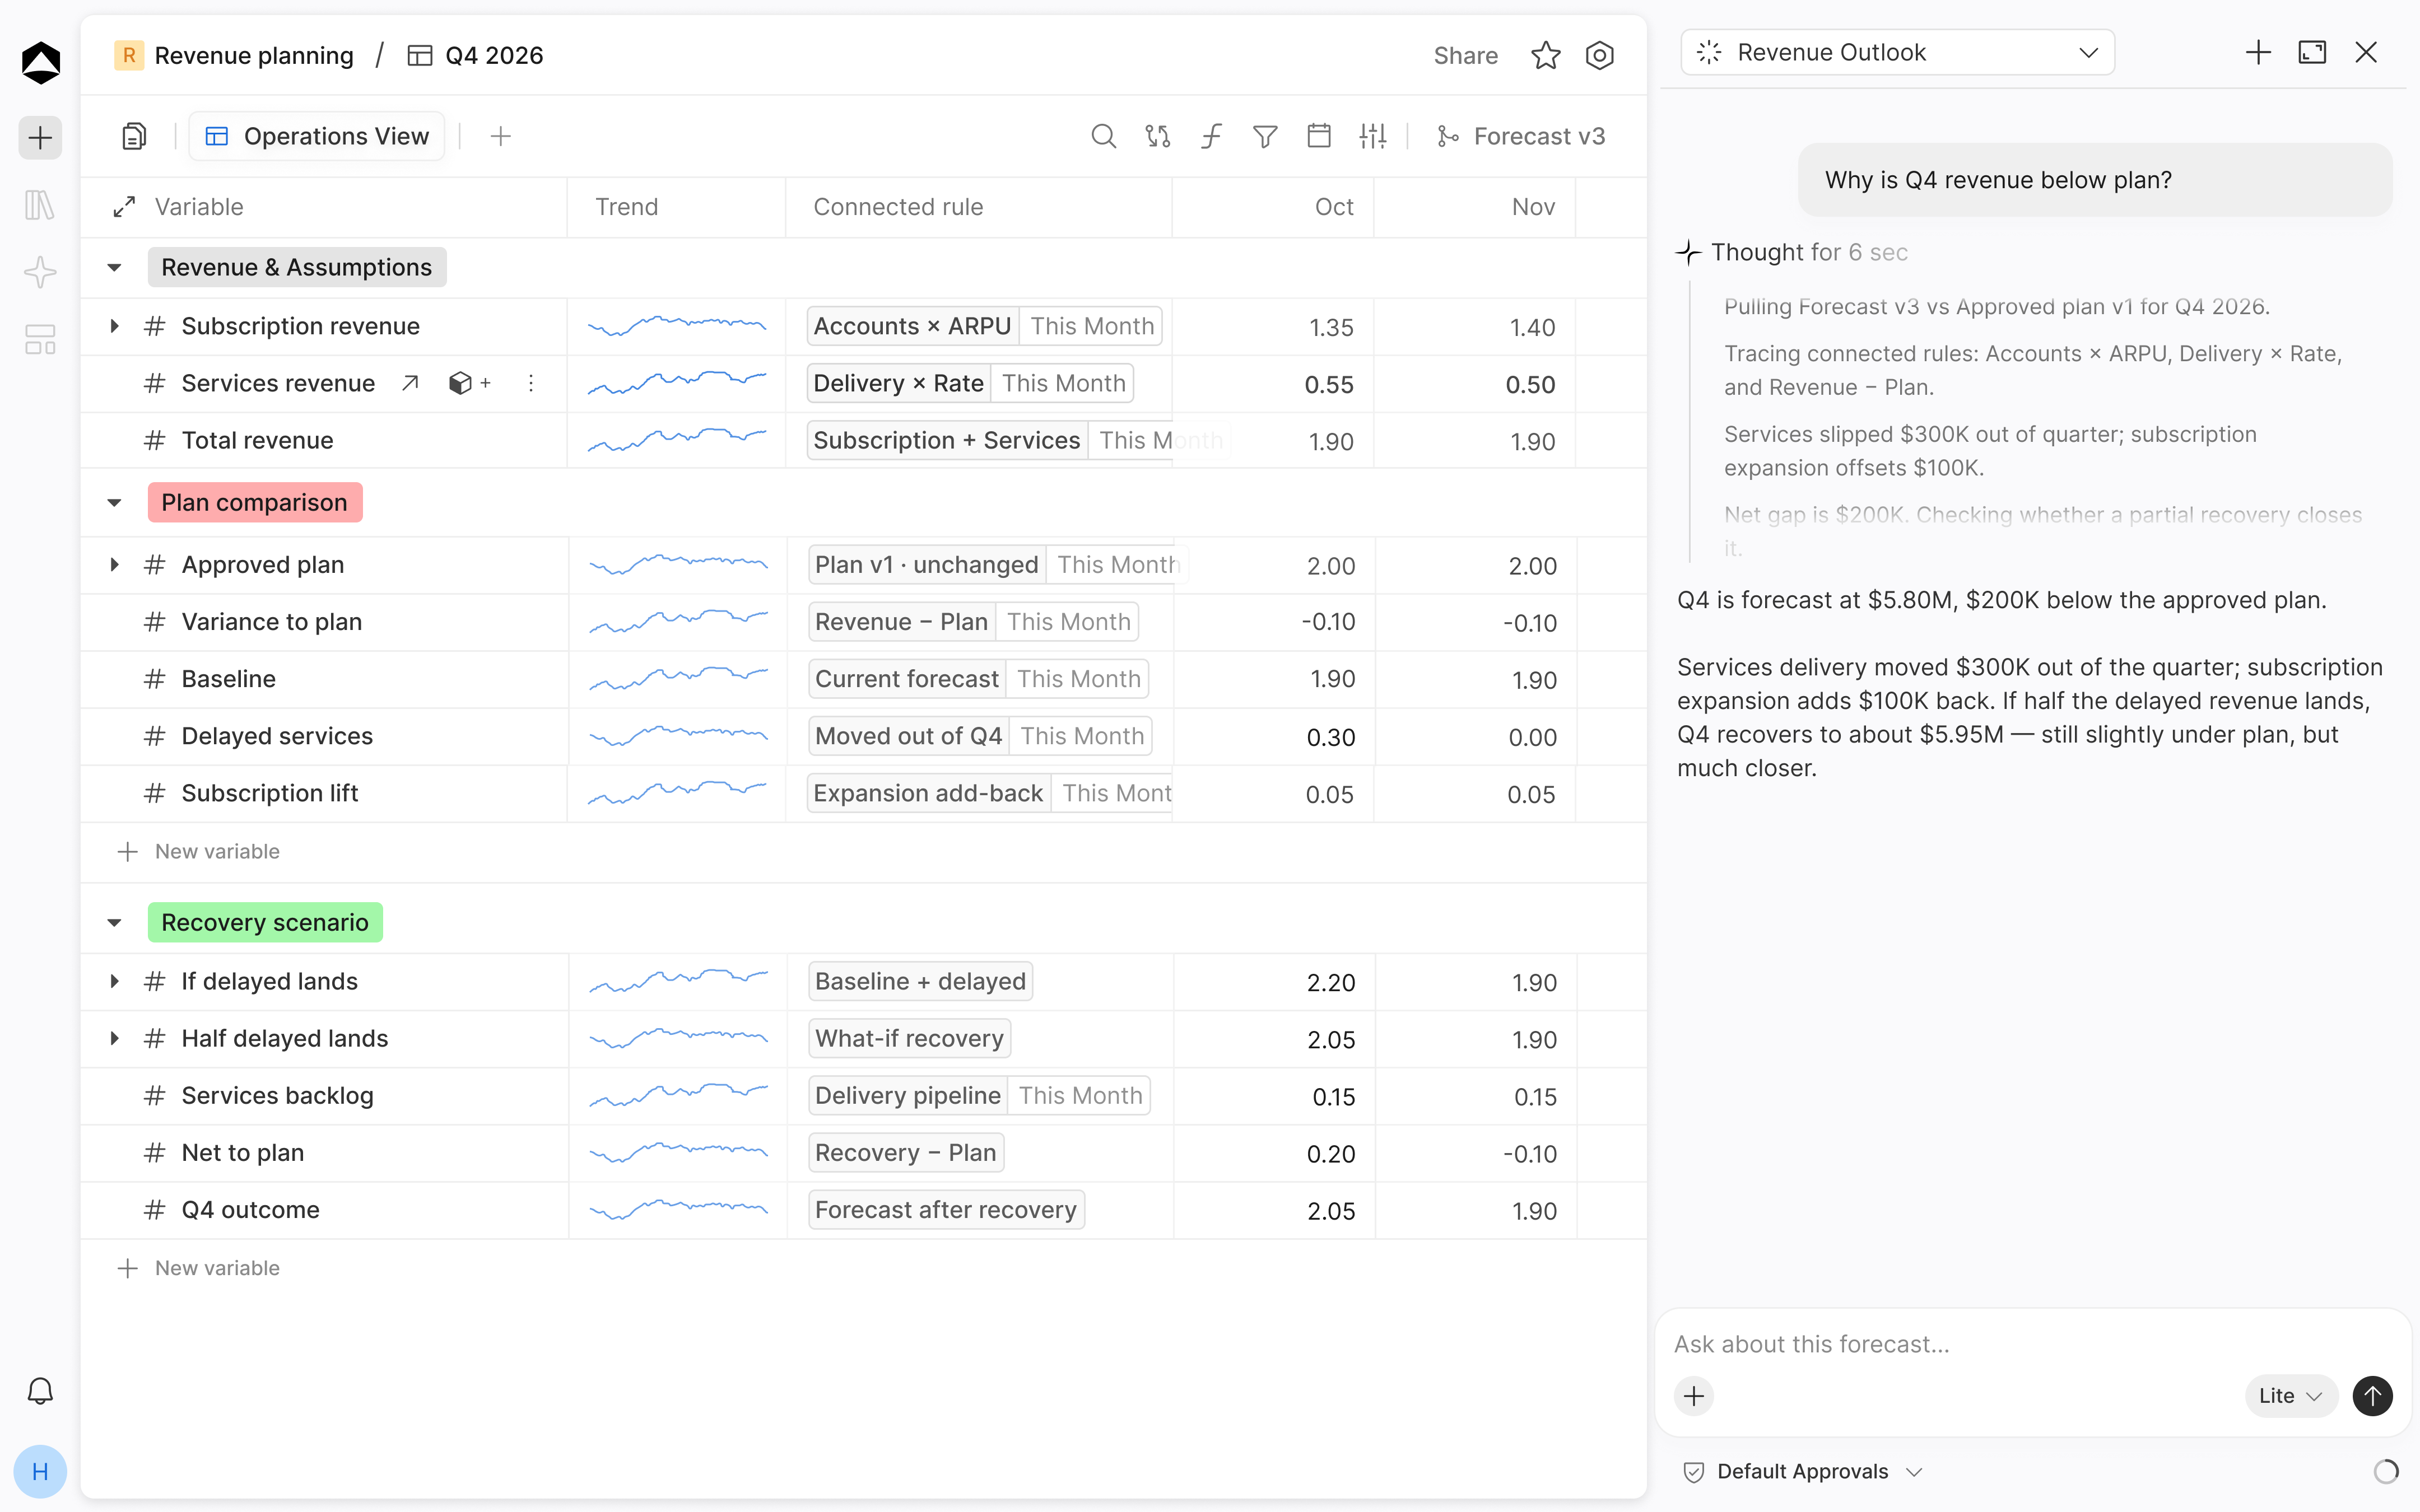The image size is (2420, 1512).
Task: Expand the Half delayed lands row
Action: (114, 1038)
